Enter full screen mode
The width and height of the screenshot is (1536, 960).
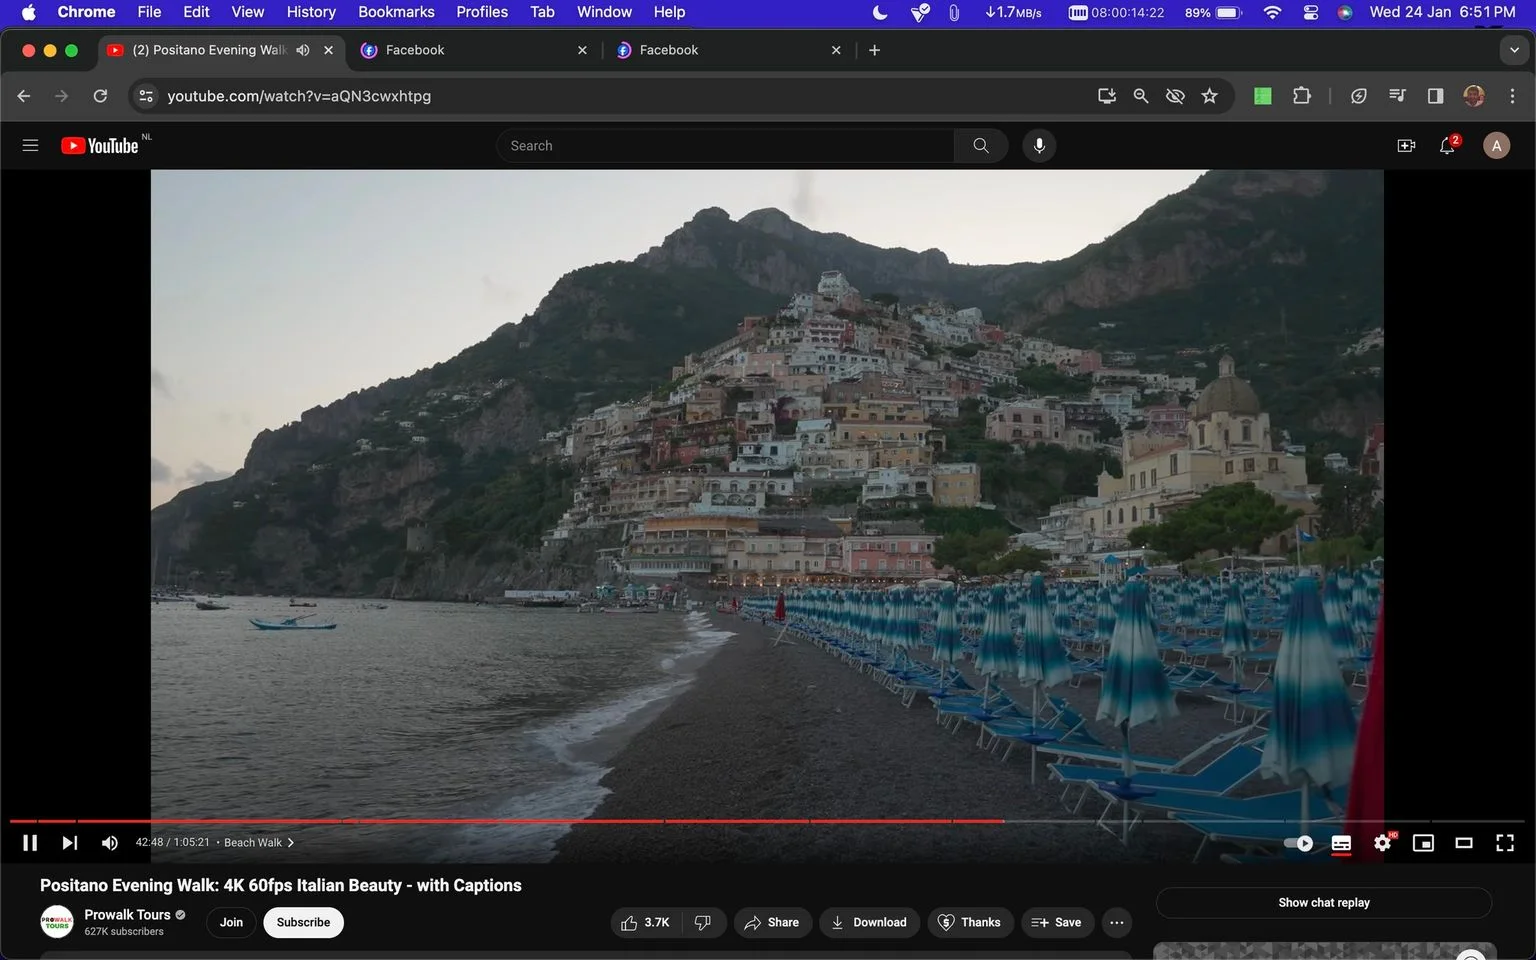click(x=1505, y=843)
